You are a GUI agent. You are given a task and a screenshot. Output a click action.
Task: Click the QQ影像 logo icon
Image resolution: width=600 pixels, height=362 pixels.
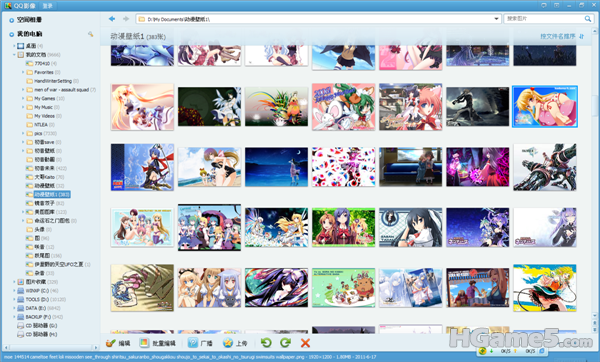tap(8, 6)
